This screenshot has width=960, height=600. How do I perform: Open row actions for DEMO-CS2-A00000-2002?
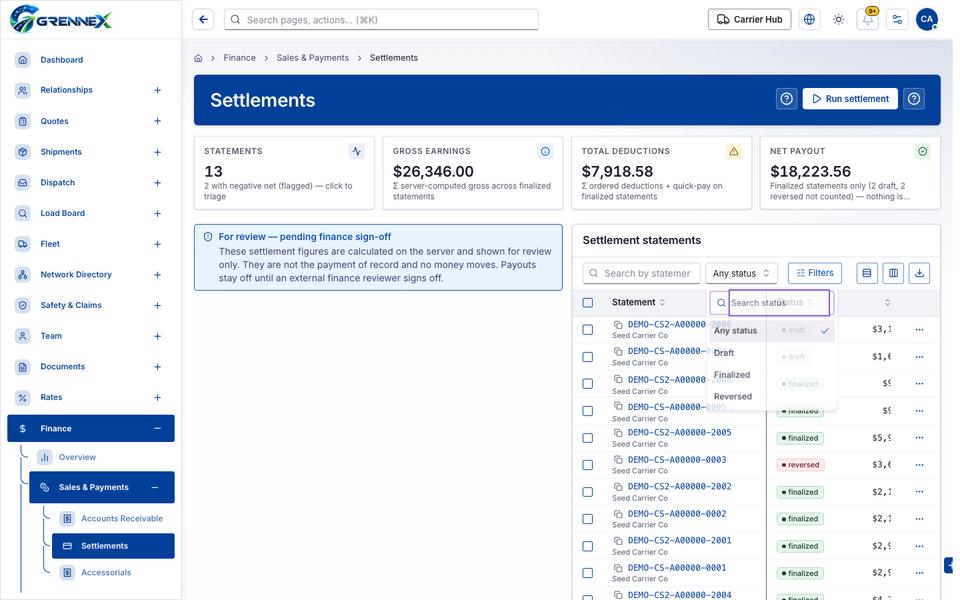point(920,492)
